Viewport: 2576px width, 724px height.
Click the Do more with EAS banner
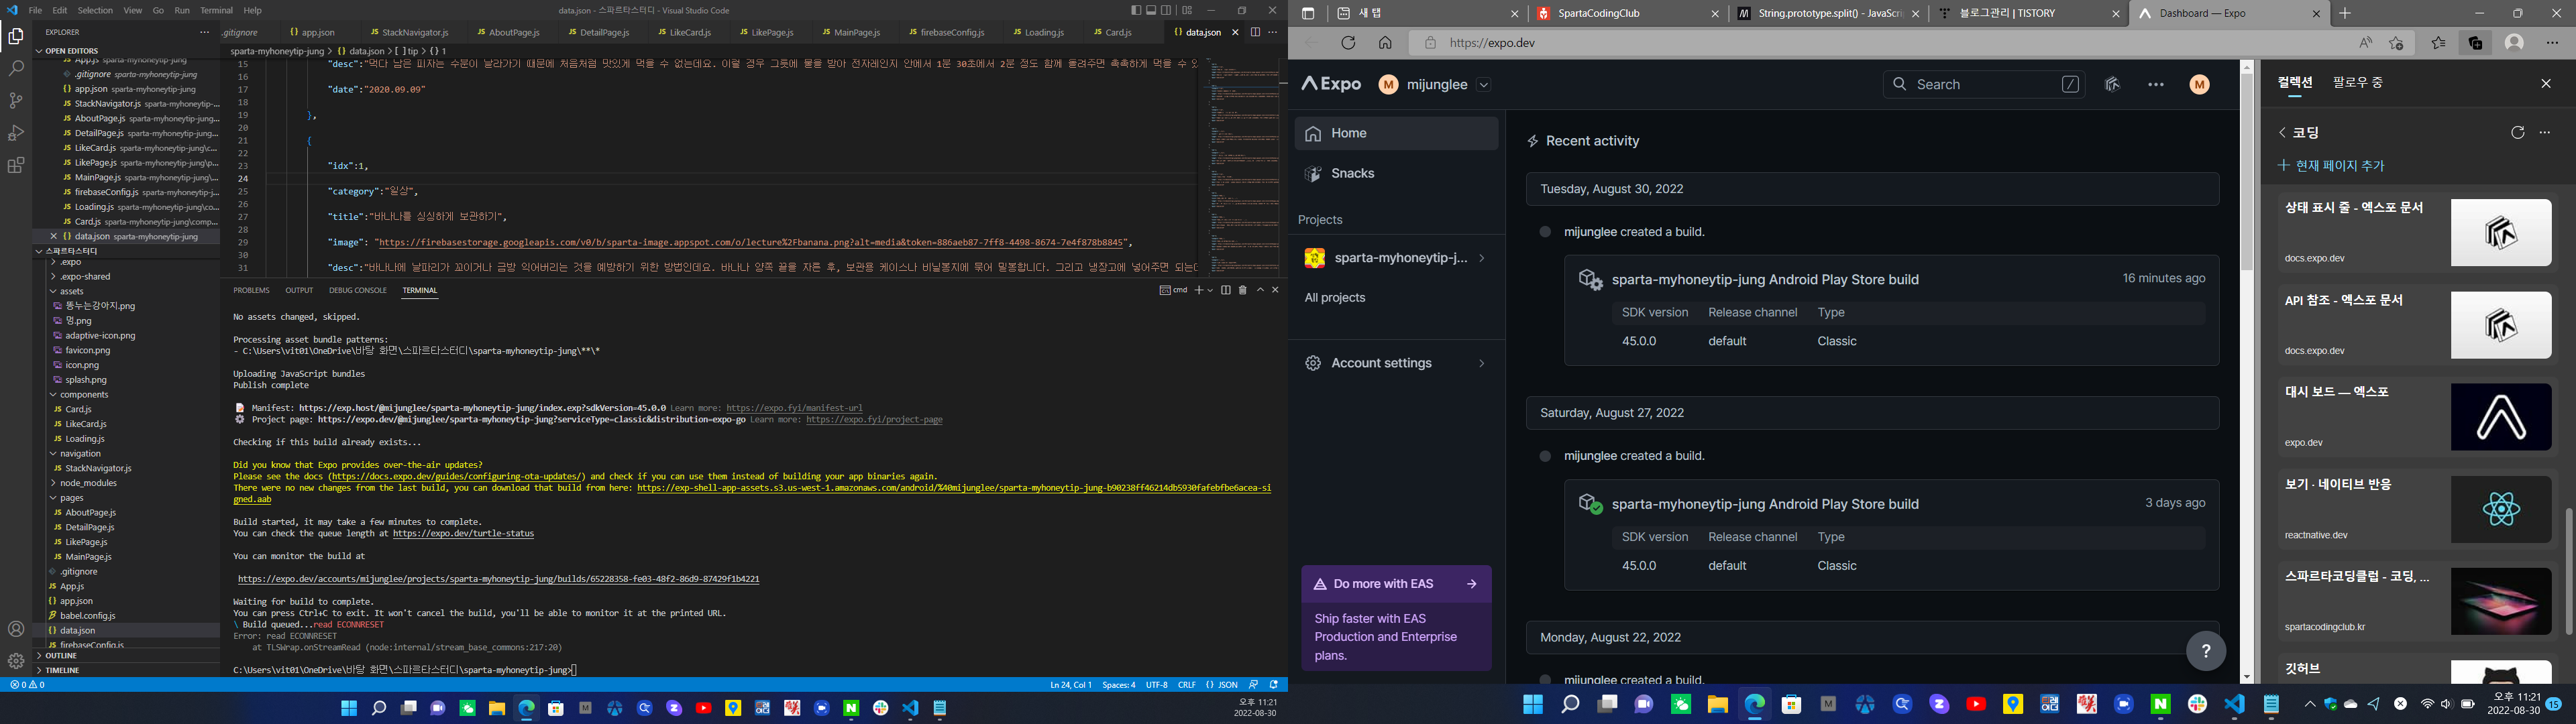tap(1396, 584)
